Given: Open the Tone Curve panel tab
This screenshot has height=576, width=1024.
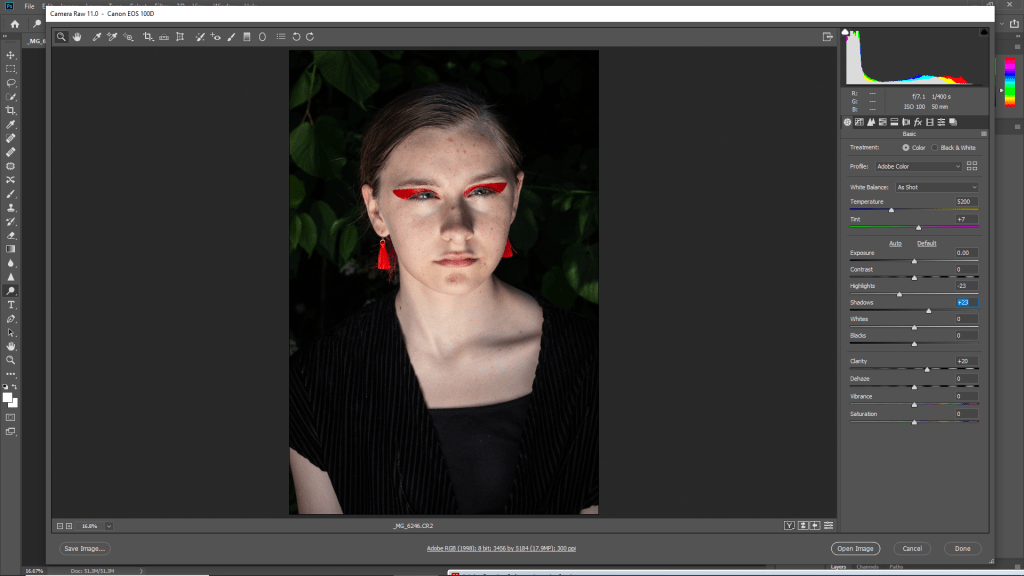Looking at the screenshot, I should [x=859, y=122].
